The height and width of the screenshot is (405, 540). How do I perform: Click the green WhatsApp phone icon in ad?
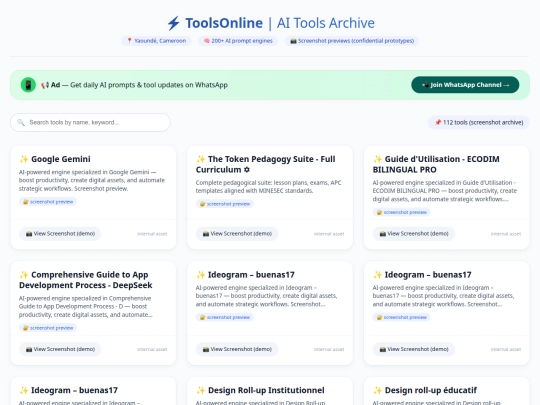click(x=28, y=85)
